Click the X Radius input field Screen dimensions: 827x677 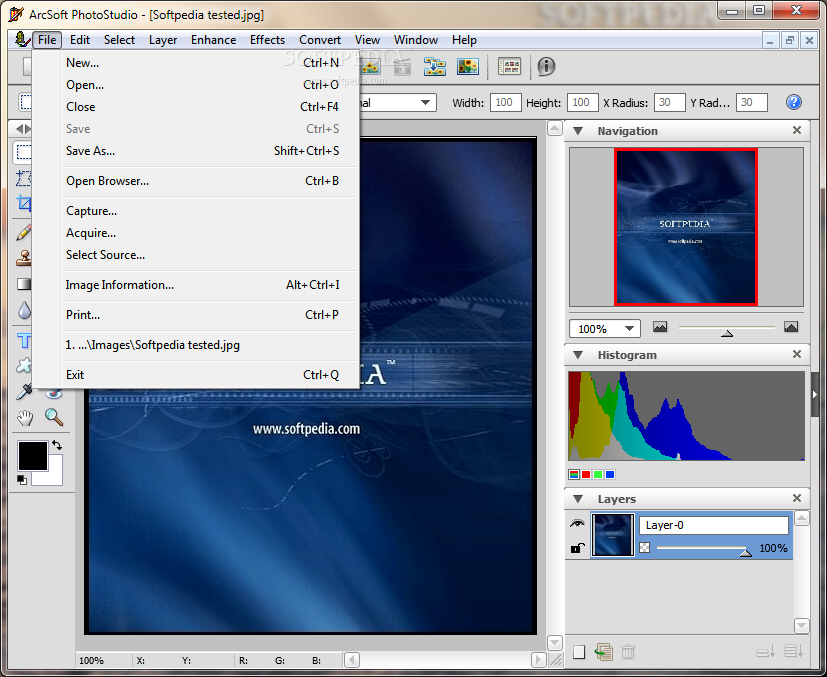click(x=669, y=102)
